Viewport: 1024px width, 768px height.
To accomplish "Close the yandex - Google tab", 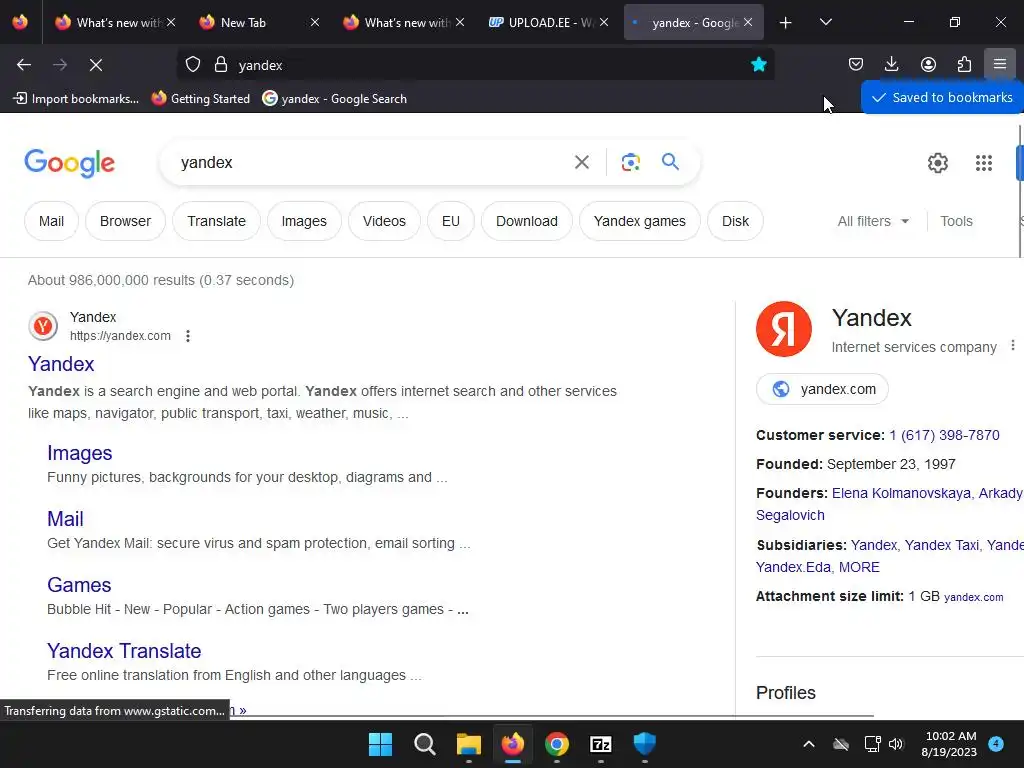I will [748, 22].
